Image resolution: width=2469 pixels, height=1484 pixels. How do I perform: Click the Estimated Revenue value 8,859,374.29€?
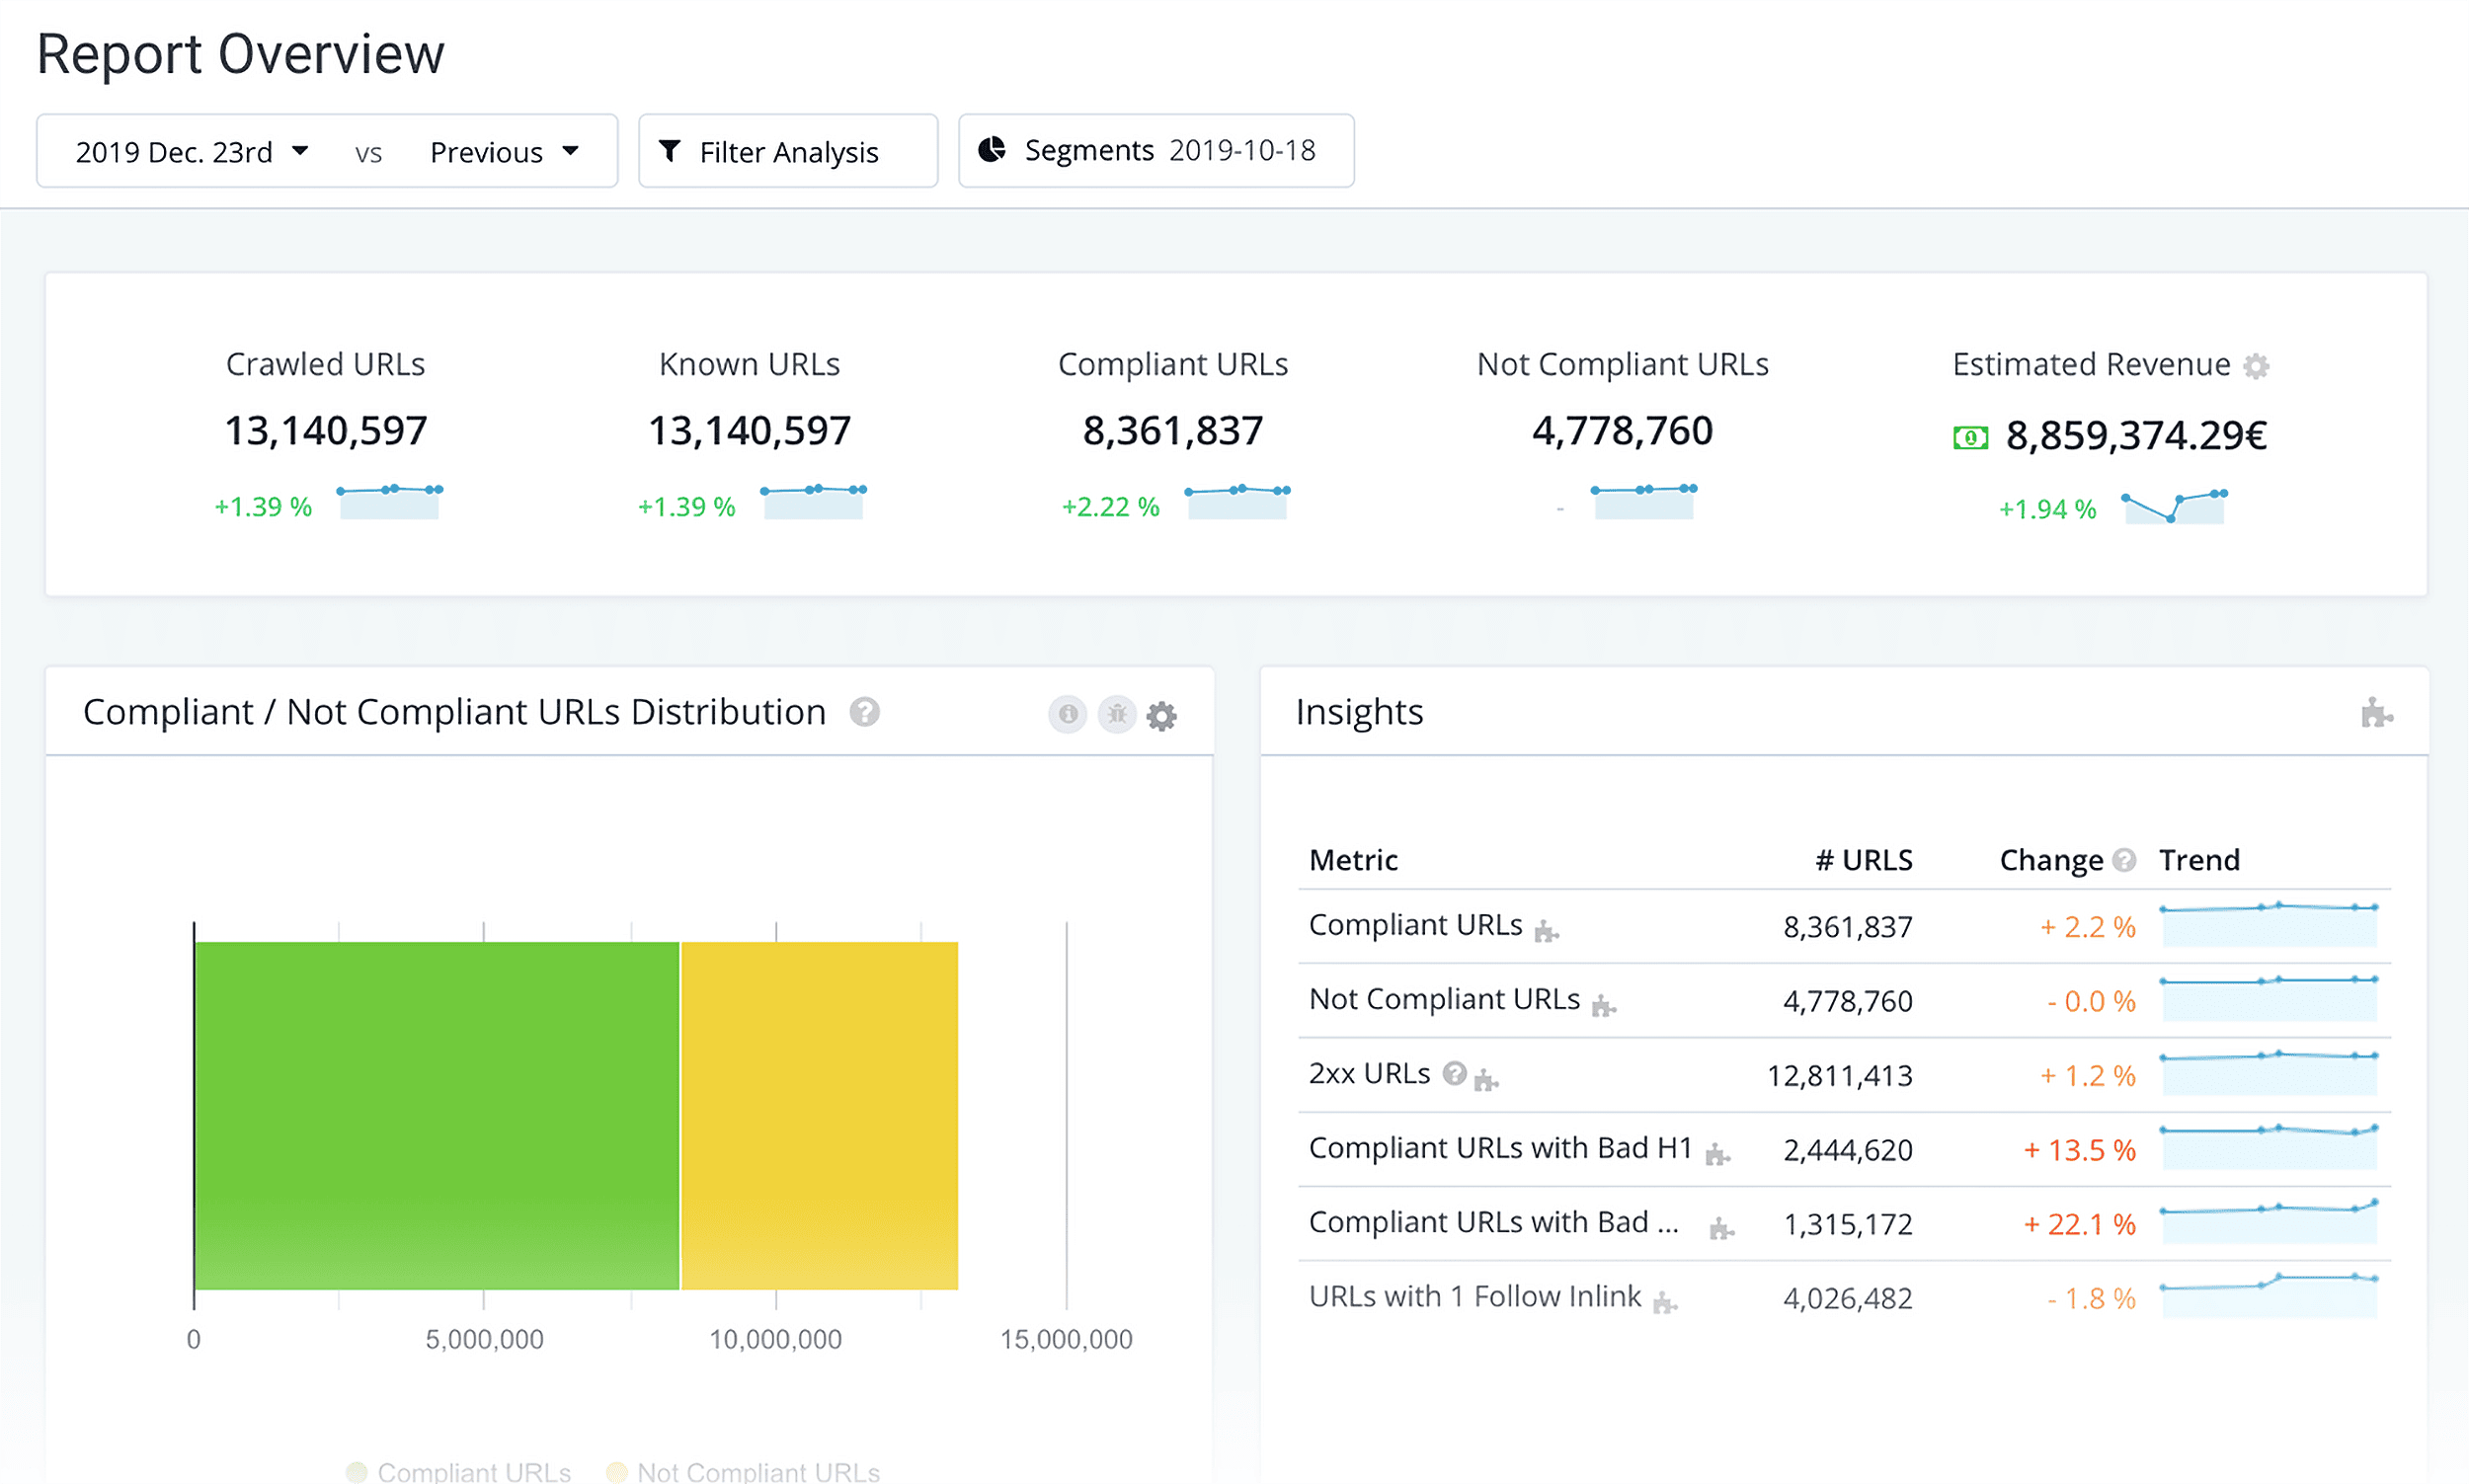point(2136,436)
